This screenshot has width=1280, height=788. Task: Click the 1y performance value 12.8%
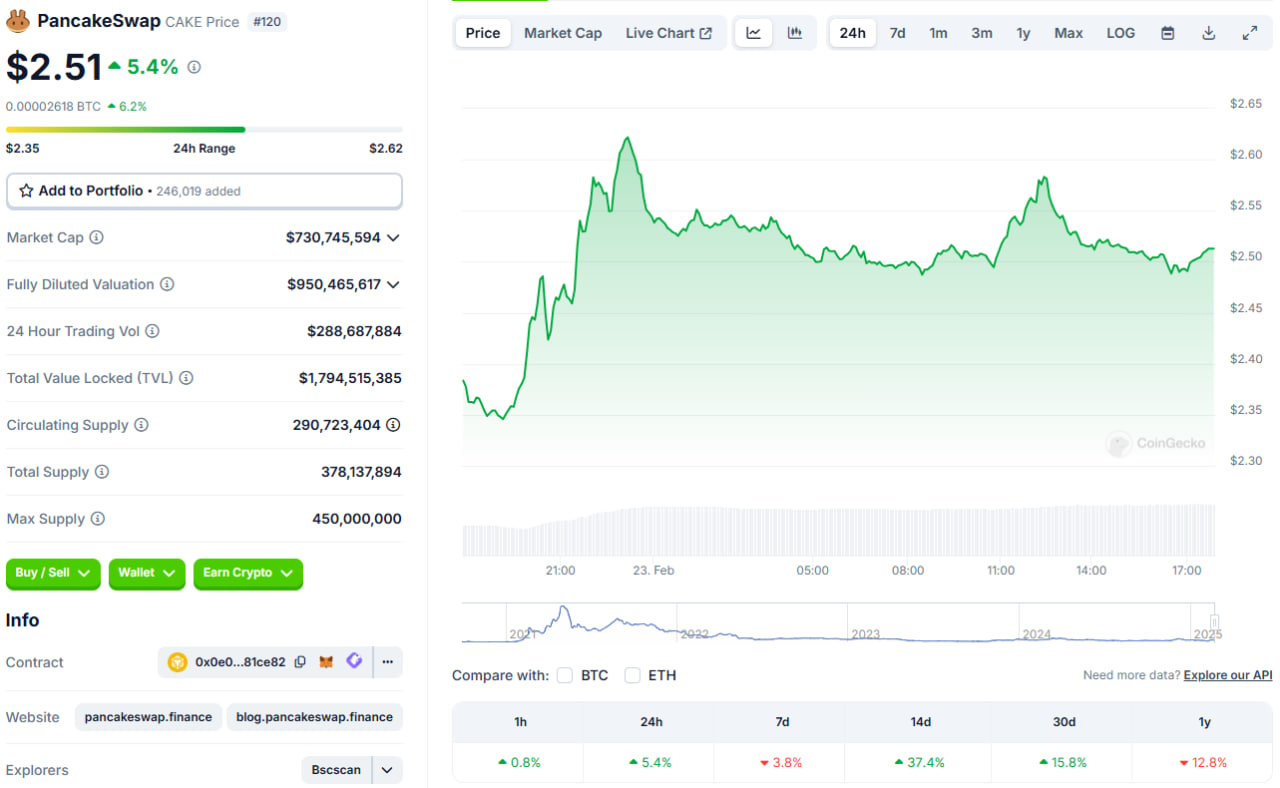[x=1204, y=762]
